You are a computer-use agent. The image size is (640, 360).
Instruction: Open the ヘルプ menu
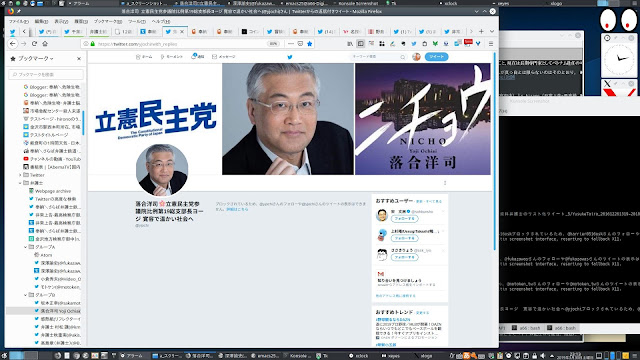tap(161, 21)
